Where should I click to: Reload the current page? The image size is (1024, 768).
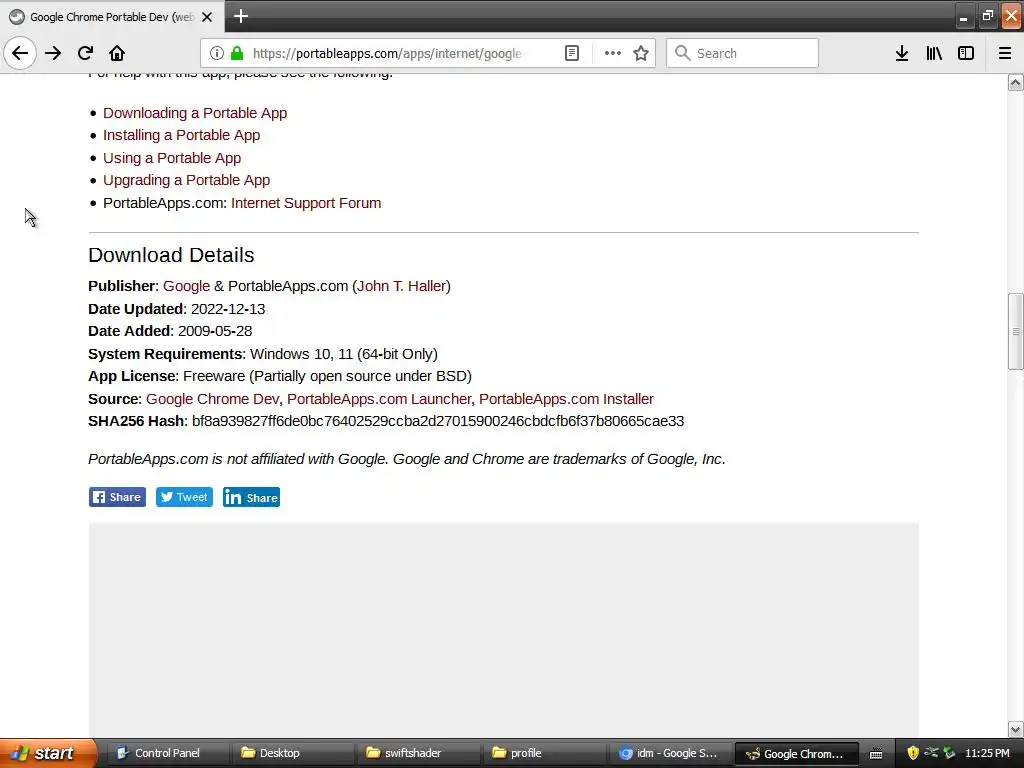pyautogui.click(x=85, y=53)
